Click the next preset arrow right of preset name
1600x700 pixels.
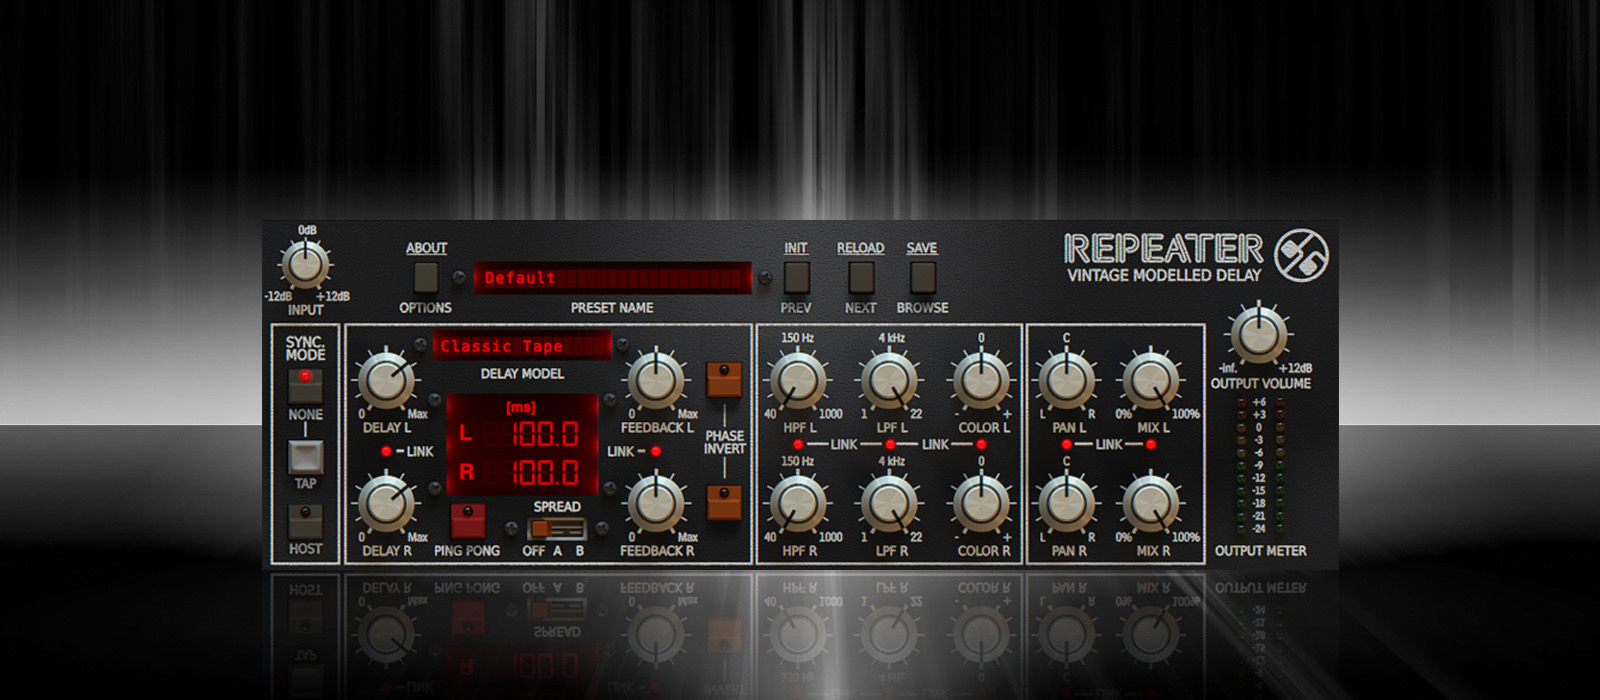(x=765, y=277)
